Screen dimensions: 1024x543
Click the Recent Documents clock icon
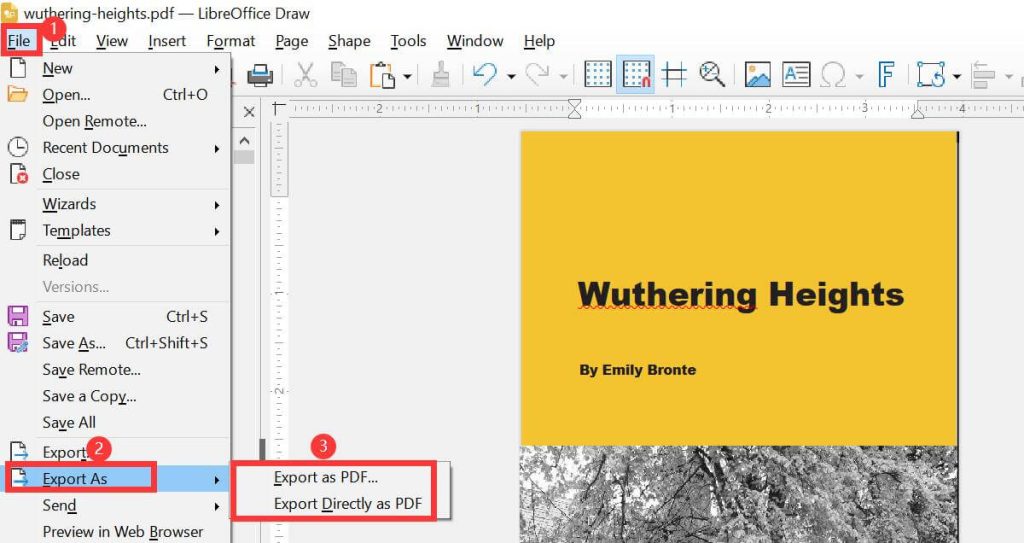point(18,147)
